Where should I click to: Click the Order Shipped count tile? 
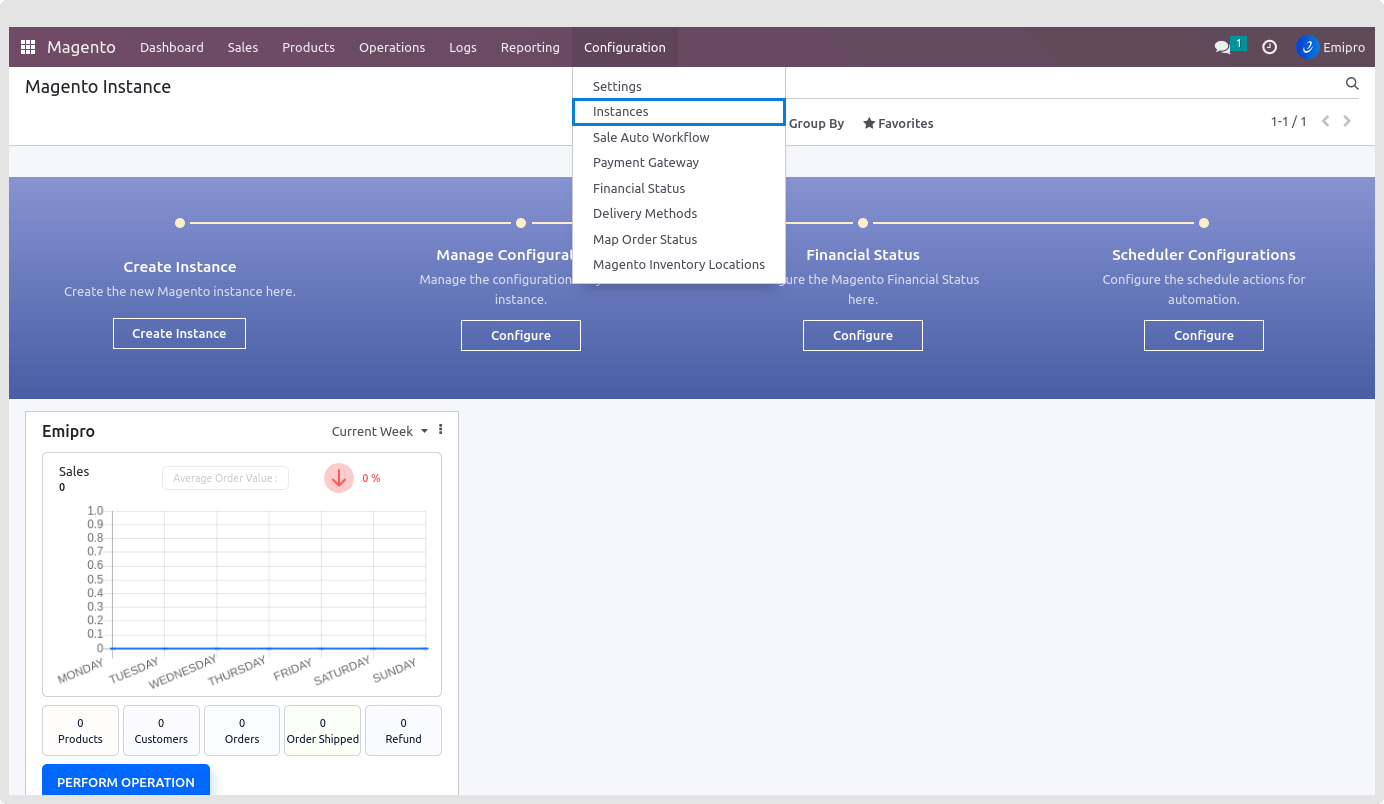[x=322, y=731]
